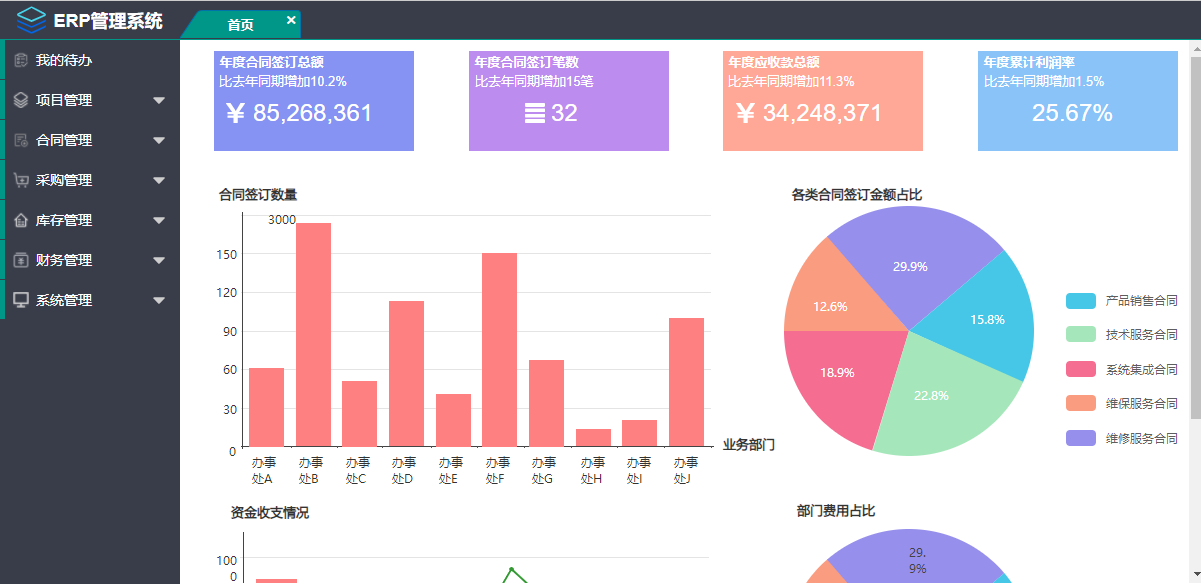Click the 维保服务合同 orange legend swatch

coord(1081,404)
